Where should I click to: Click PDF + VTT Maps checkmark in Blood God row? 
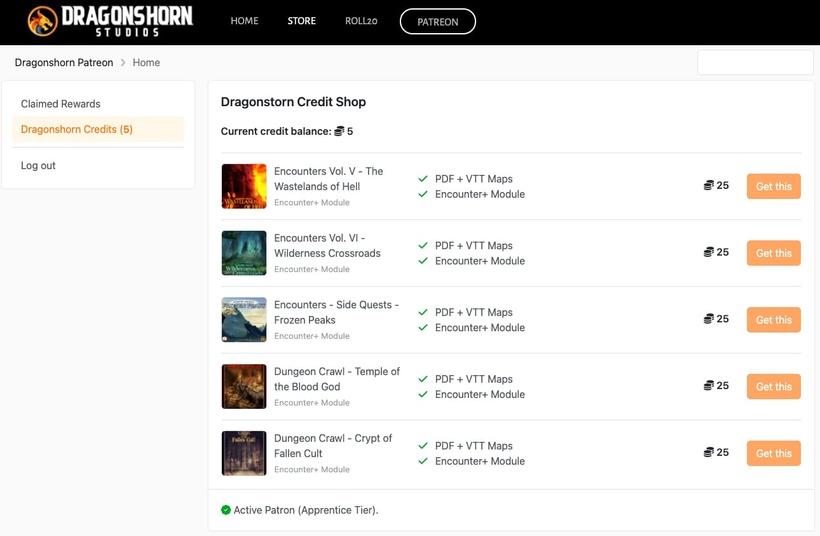pyautogui.click(x=423, y=379)
